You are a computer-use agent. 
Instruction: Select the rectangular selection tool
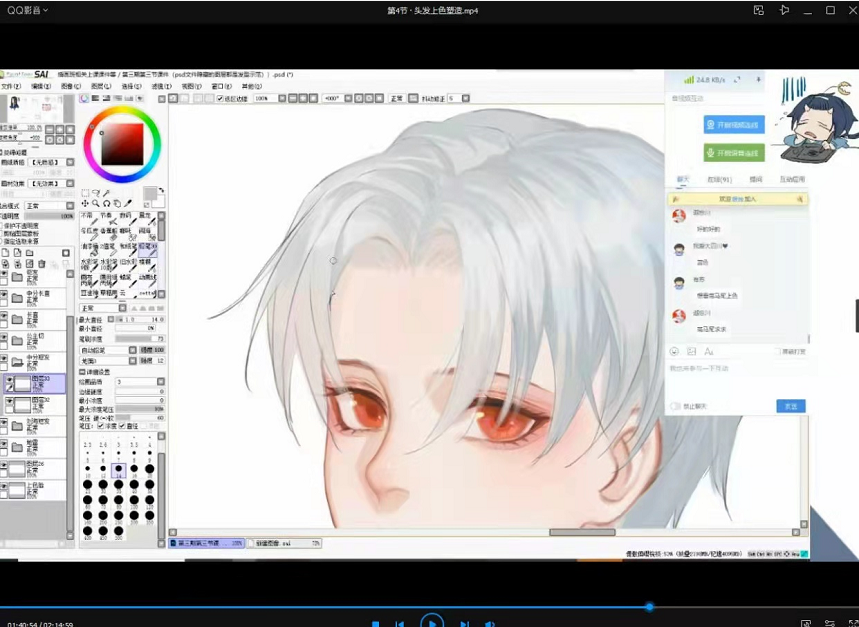click(x=85, y=193)
